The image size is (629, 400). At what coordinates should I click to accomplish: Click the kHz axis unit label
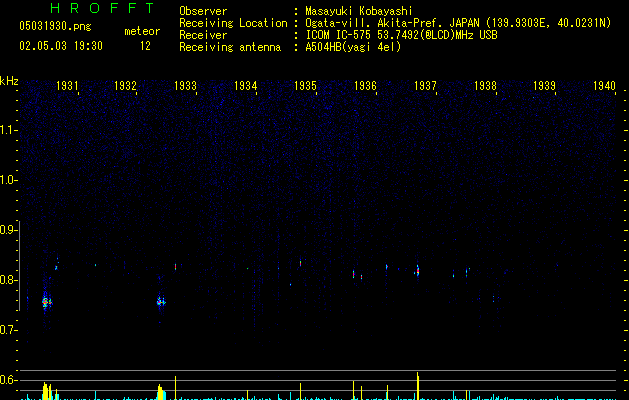(x=9, y=81)
